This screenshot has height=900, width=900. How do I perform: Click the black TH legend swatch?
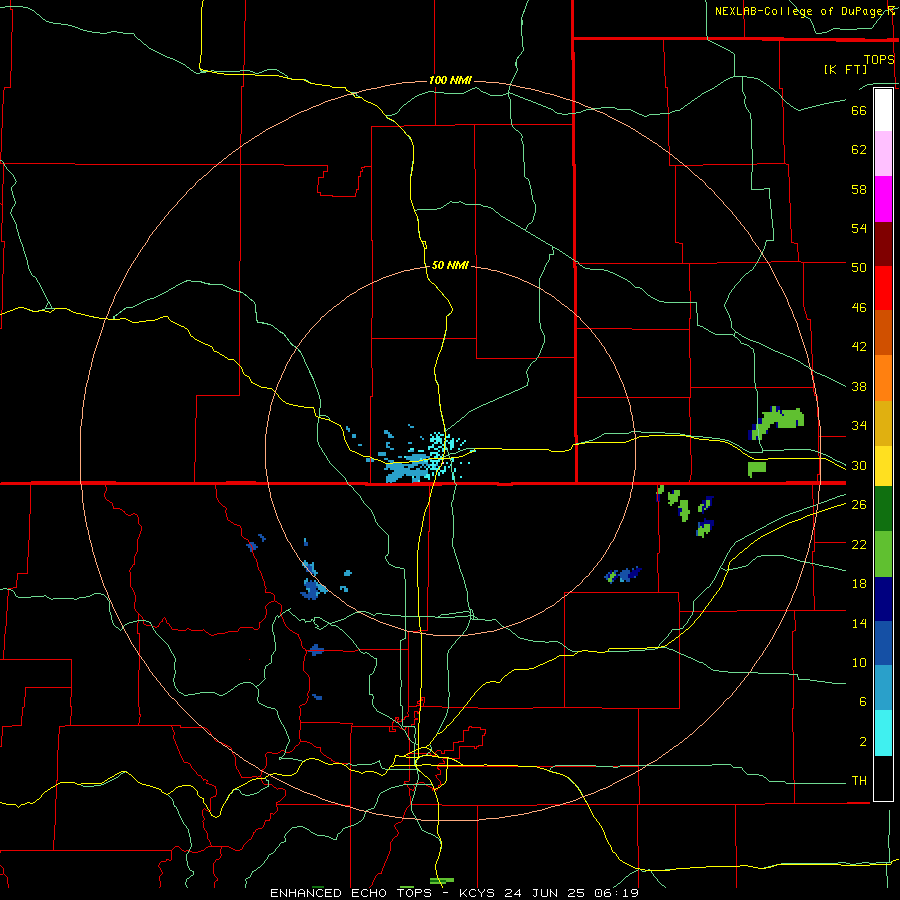(x=883, y=778)
